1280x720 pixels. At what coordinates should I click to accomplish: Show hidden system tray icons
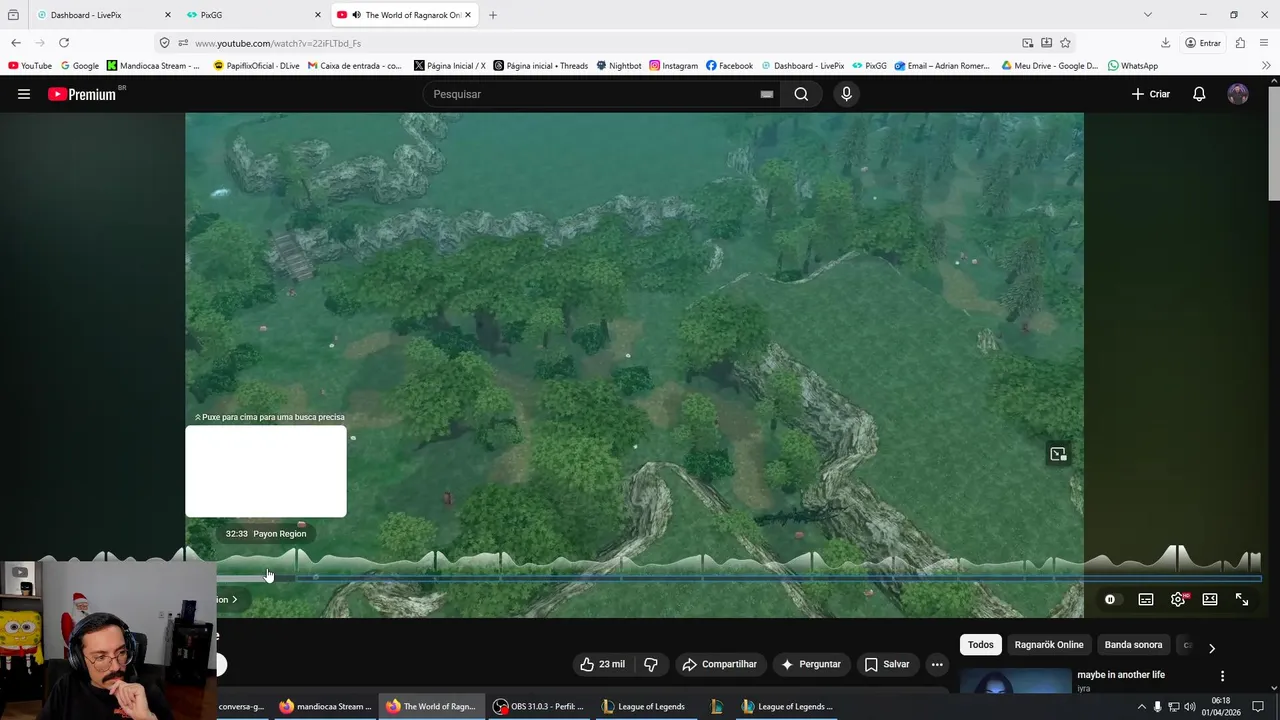click(1141, 707)
